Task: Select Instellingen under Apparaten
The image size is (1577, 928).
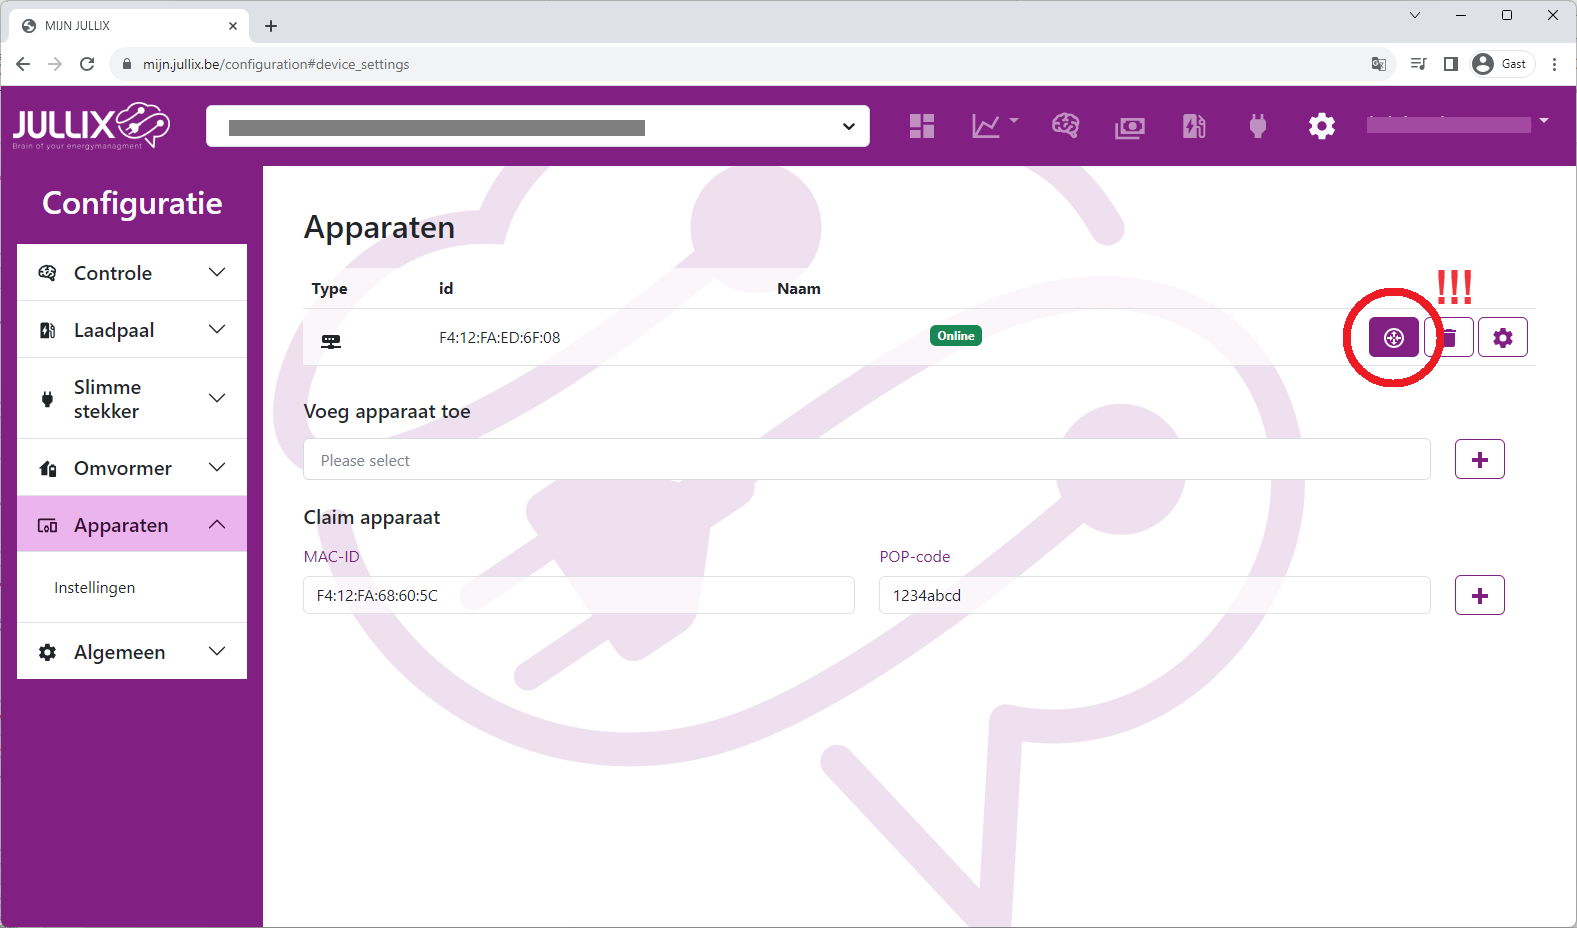Action: point(95,587)
